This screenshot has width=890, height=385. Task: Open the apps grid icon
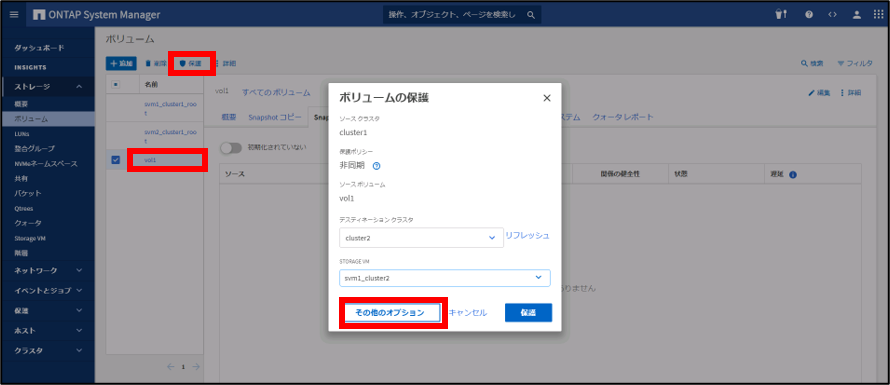point(878,15)
